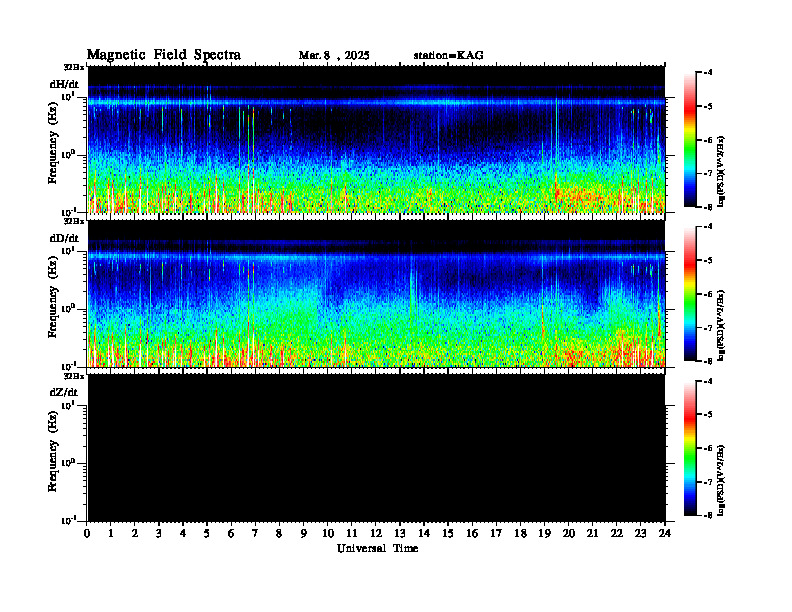Click the date "Mar. 8, 2025"
Viewport: 792px width, 612px height.
coord(334,56)
